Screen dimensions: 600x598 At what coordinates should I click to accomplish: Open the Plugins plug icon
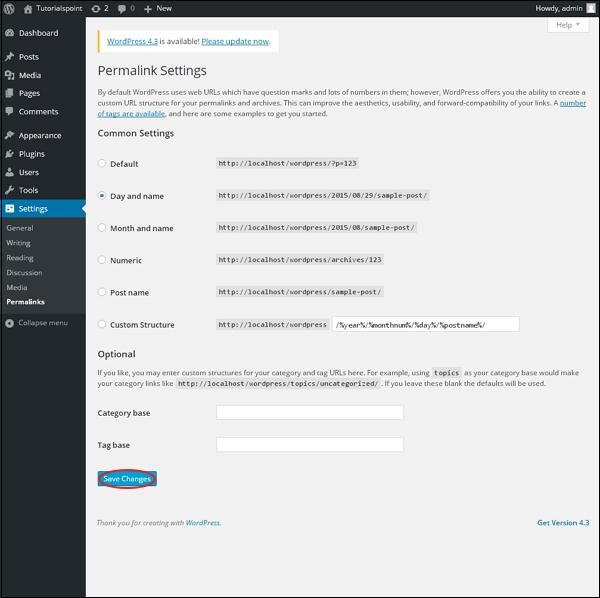(9, 154)
